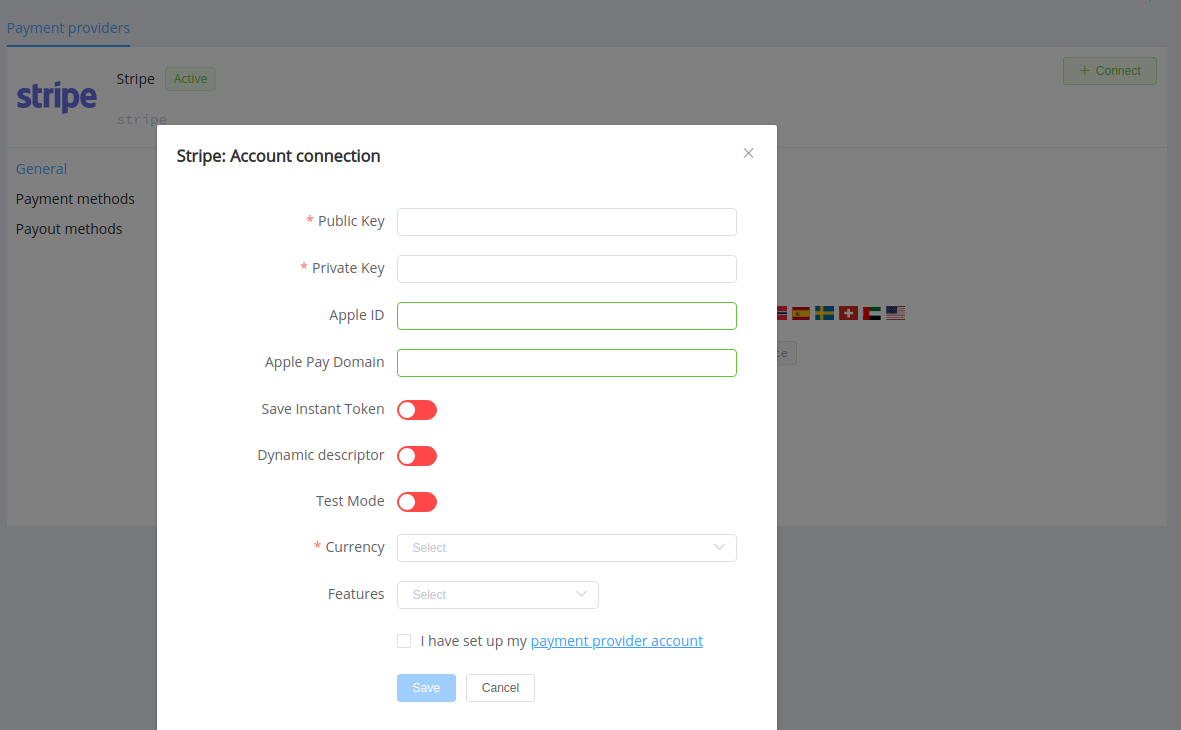Click the United States flag icon
The image size is (1181, 730).
[896, 313]
